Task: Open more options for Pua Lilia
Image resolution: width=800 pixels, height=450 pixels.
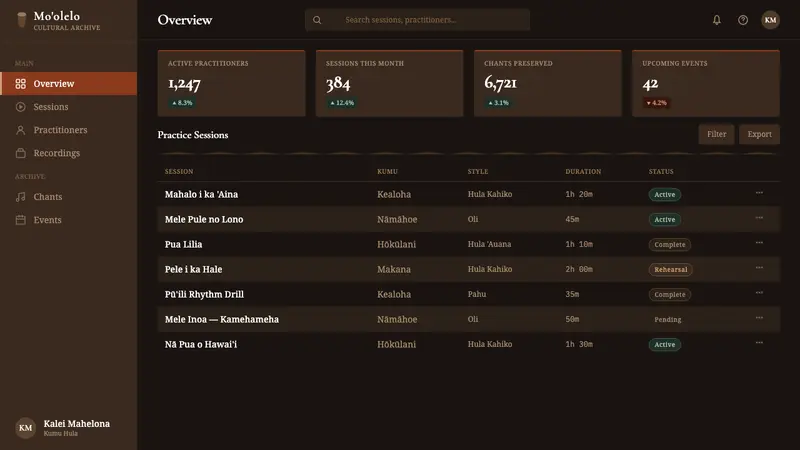Action: click(759, 243)
